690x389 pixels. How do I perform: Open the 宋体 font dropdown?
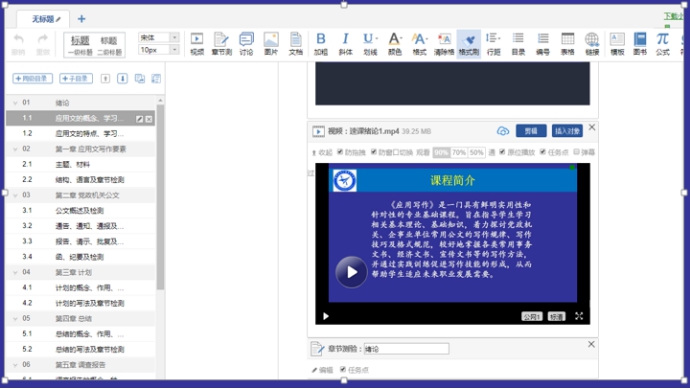click(x=158, y=37)
